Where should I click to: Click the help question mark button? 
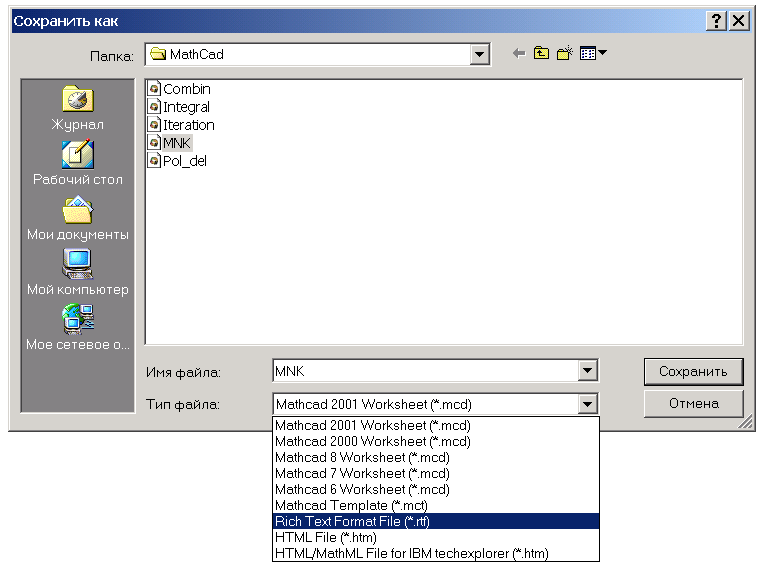point(716,21)
